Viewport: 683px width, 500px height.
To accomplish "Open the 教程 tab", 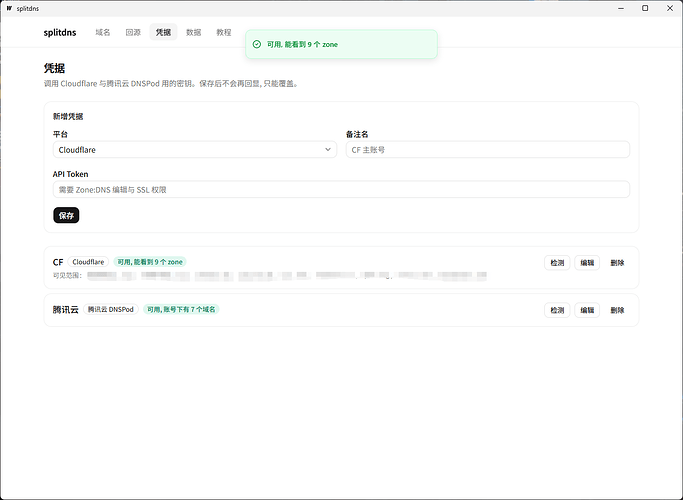I will point(224,32).
